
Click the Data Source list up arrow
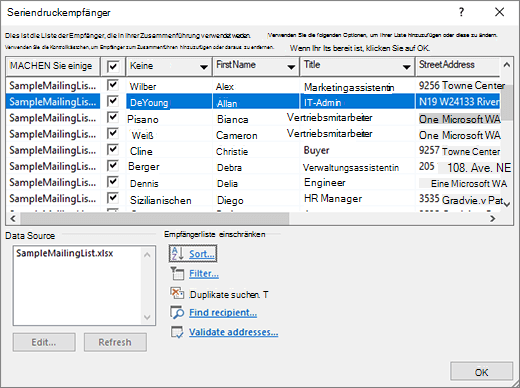tap(147, 255)
